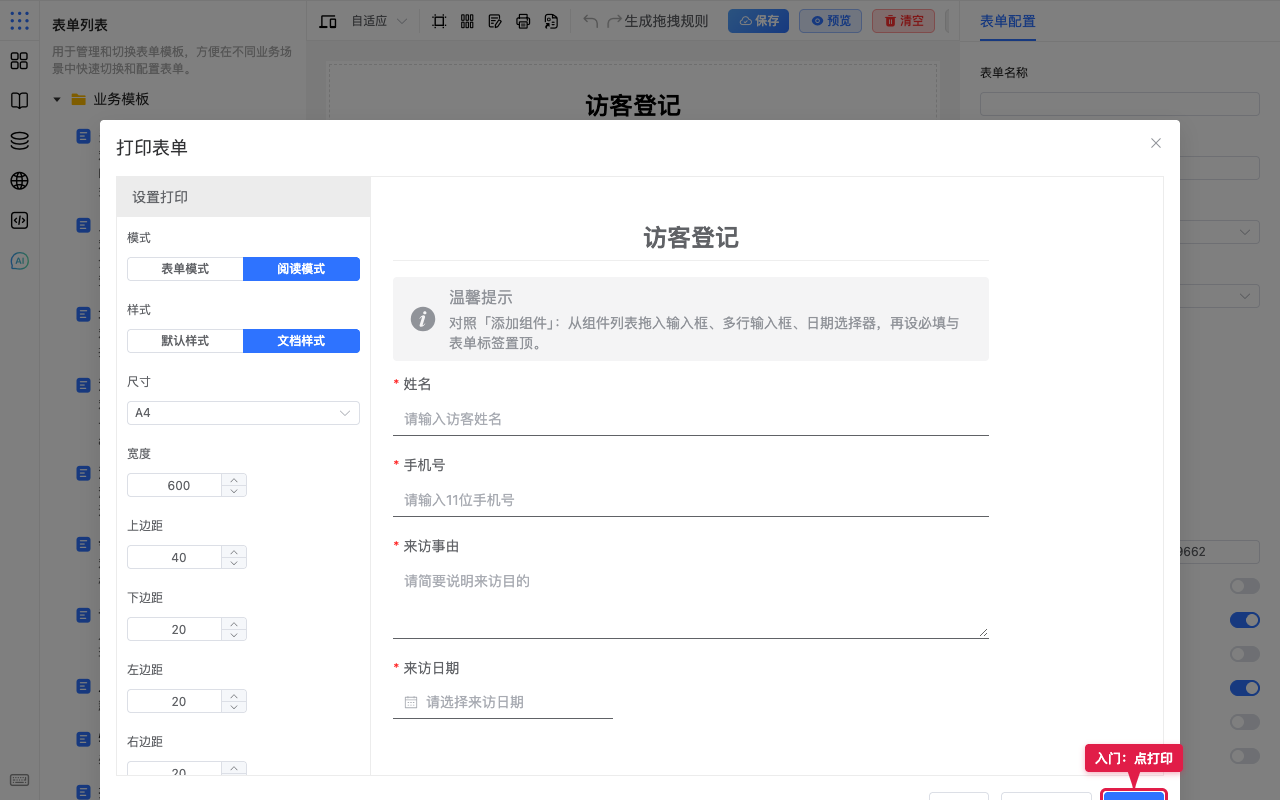The image size is (1280, 800).
Task: Increase 宽度 with the up arrow
Action: tap(234, 479)
